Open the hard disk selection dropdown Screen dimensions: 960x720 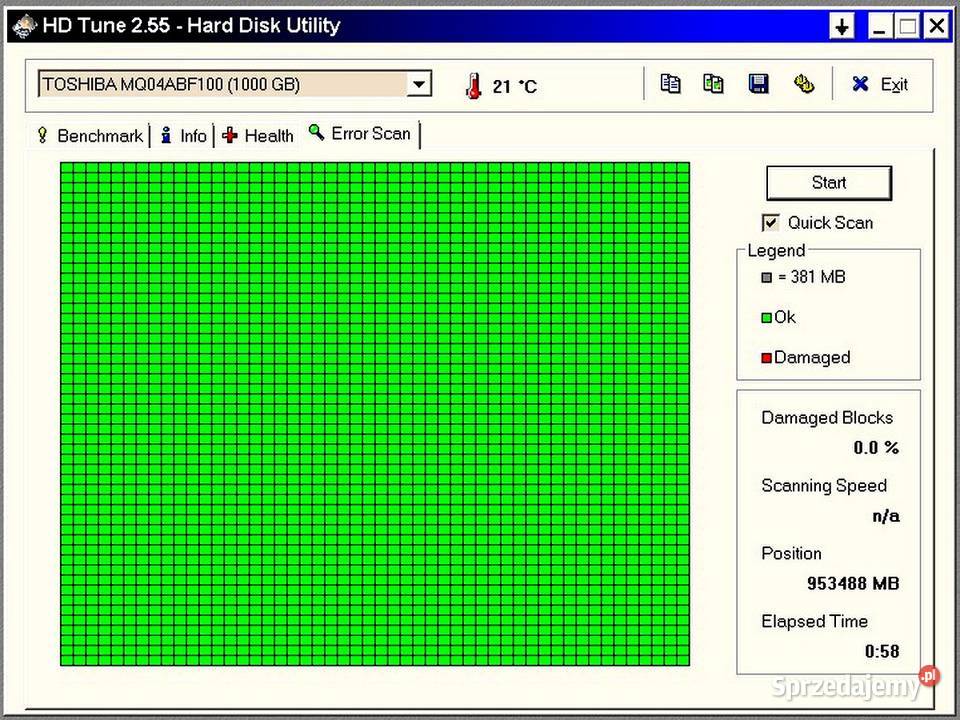point(419,84)
